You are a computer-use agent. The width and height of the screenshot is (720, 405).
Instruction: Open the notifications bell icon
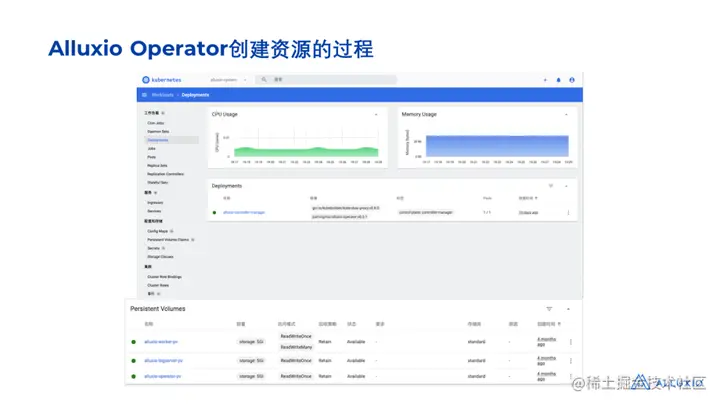click(558, 80)
